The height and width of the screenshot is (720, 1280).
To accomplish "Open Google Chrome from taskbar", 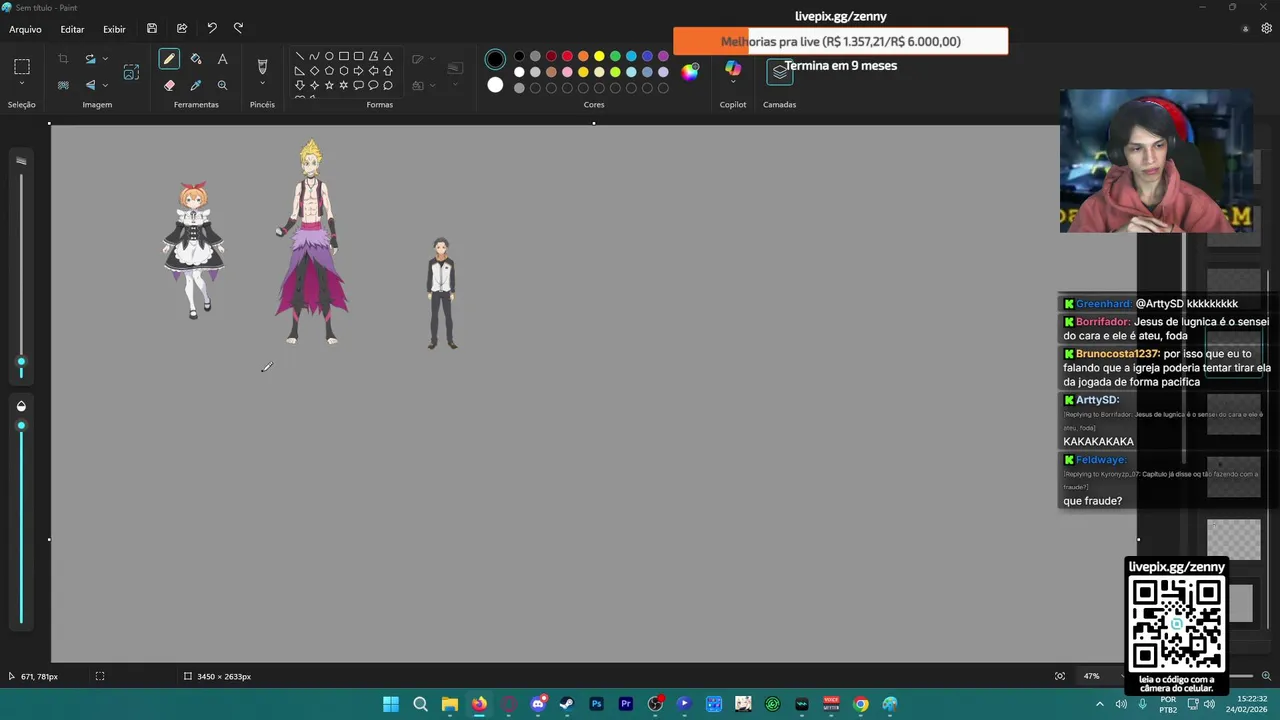I will pos(861,704).
